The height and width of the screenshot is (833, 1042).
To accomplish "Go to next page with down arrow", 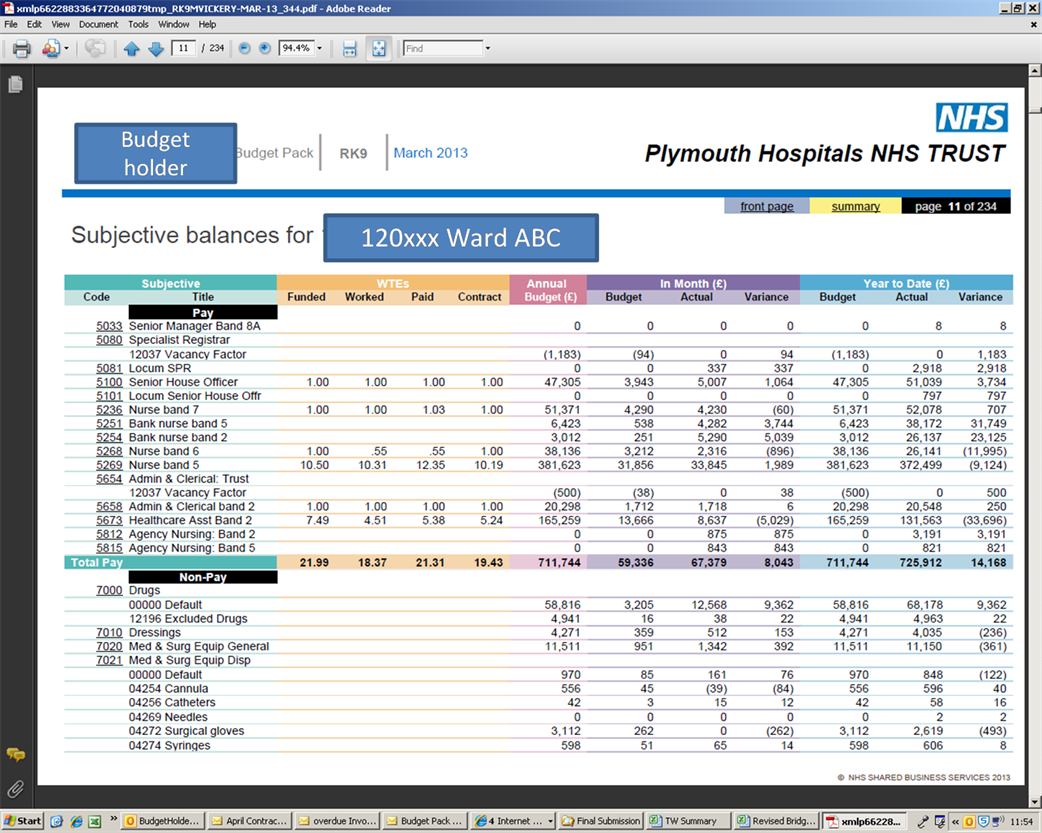I will [x=156, y=49].
